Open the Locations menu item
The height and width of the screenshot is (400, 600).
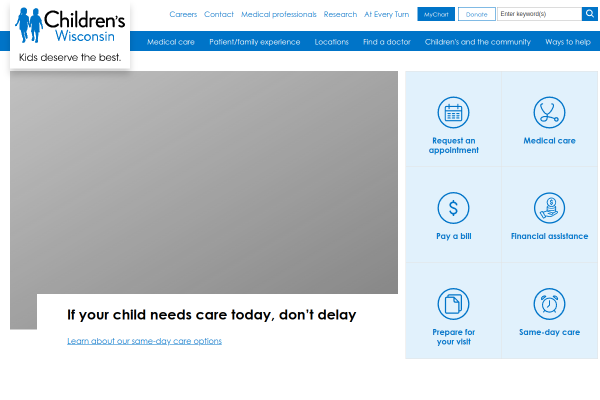pos(331,42)
